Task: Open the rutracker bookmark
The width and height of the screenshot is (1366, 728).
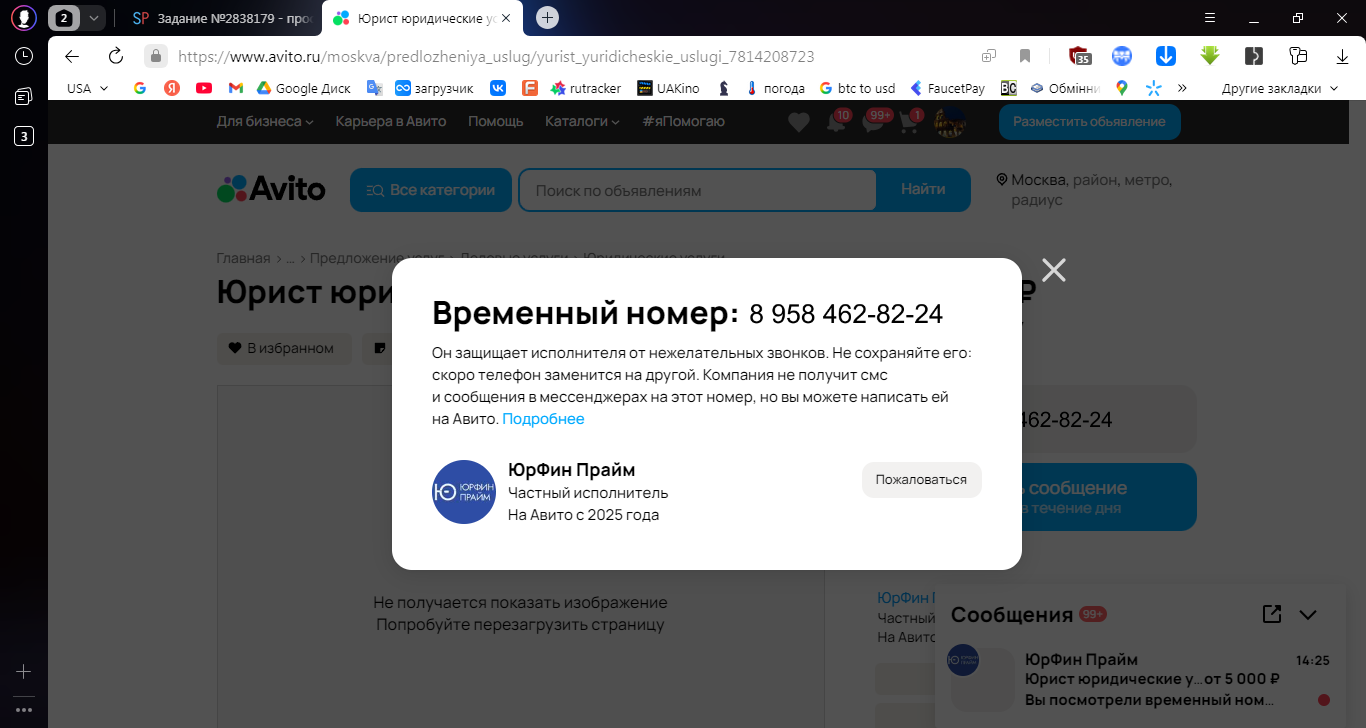Action: pos(585,88)
